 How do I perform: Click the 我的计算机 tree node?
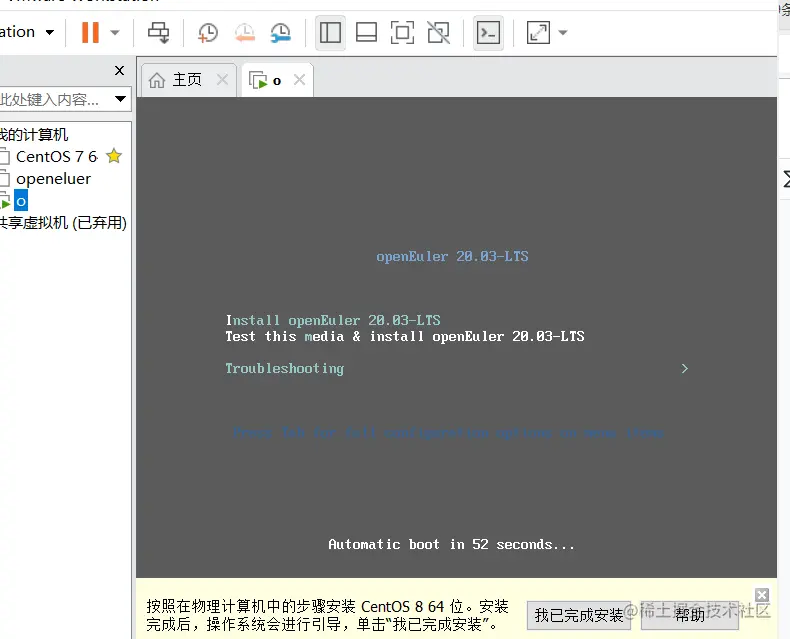[x=34, y=135]
